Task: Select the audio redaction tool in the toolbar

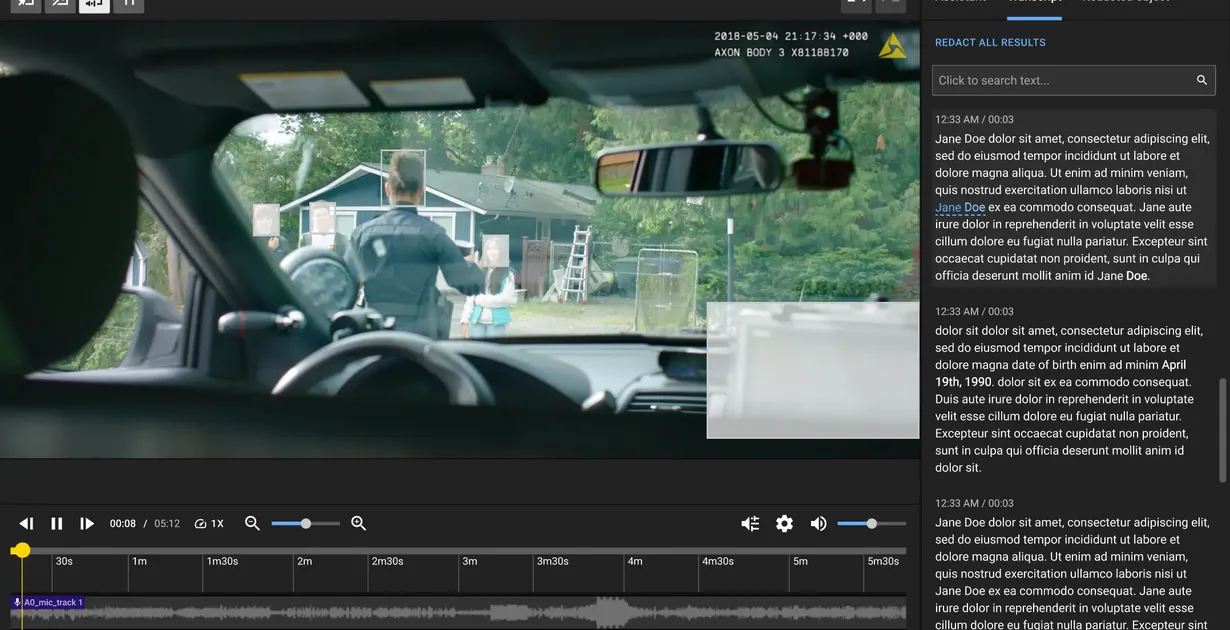Action: [x=94, y=4]
